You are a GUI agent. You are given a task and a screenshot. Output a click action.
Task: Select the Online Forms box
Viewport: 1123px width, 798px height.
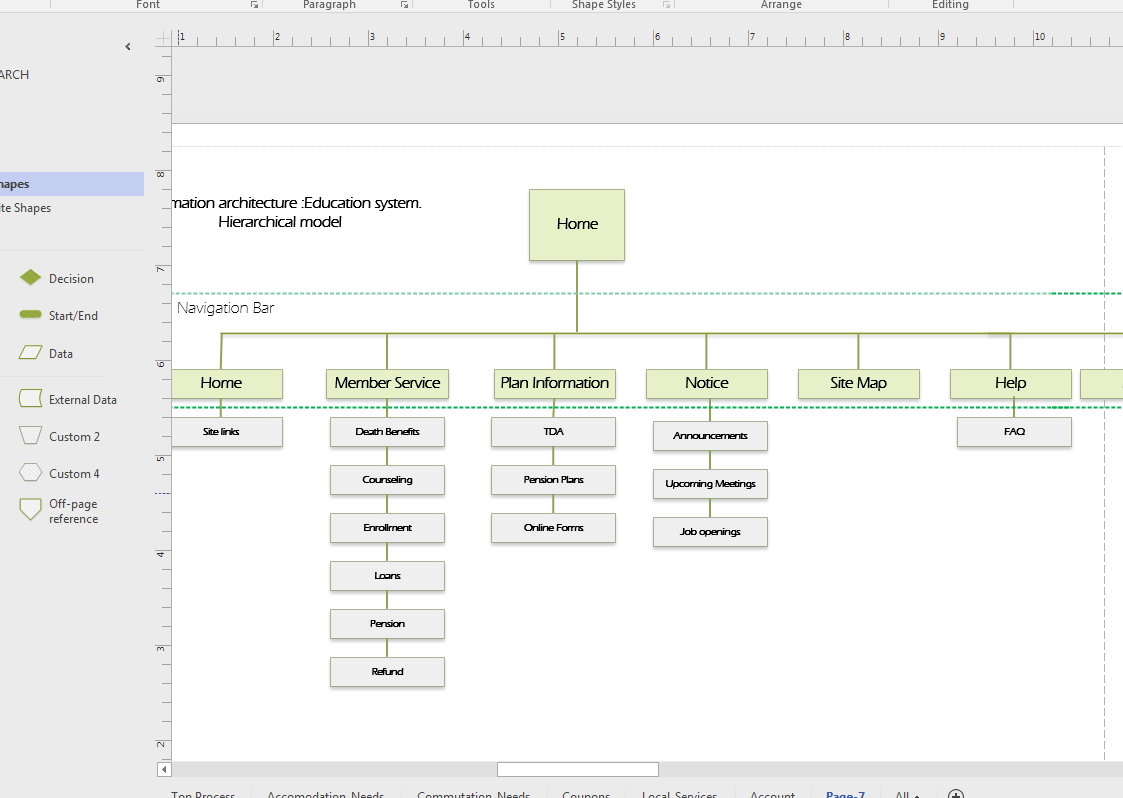(x=553, y=528)
